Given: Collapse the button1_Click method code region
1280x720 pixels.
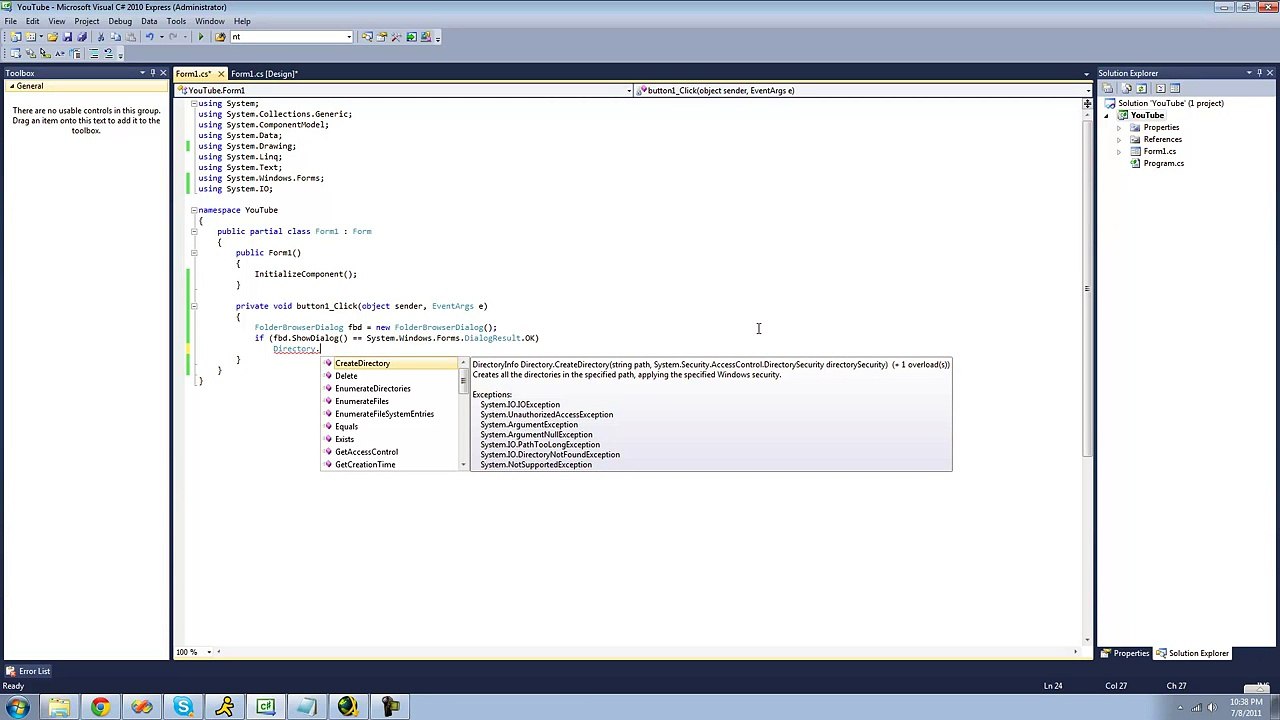Looking at the screenshot, I should tap(194, 306).
